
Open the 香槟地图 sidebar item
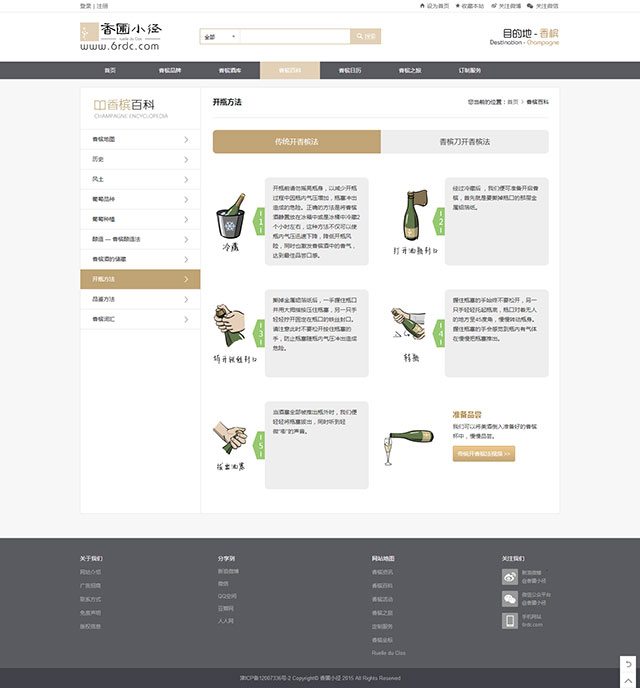point(140,139)
